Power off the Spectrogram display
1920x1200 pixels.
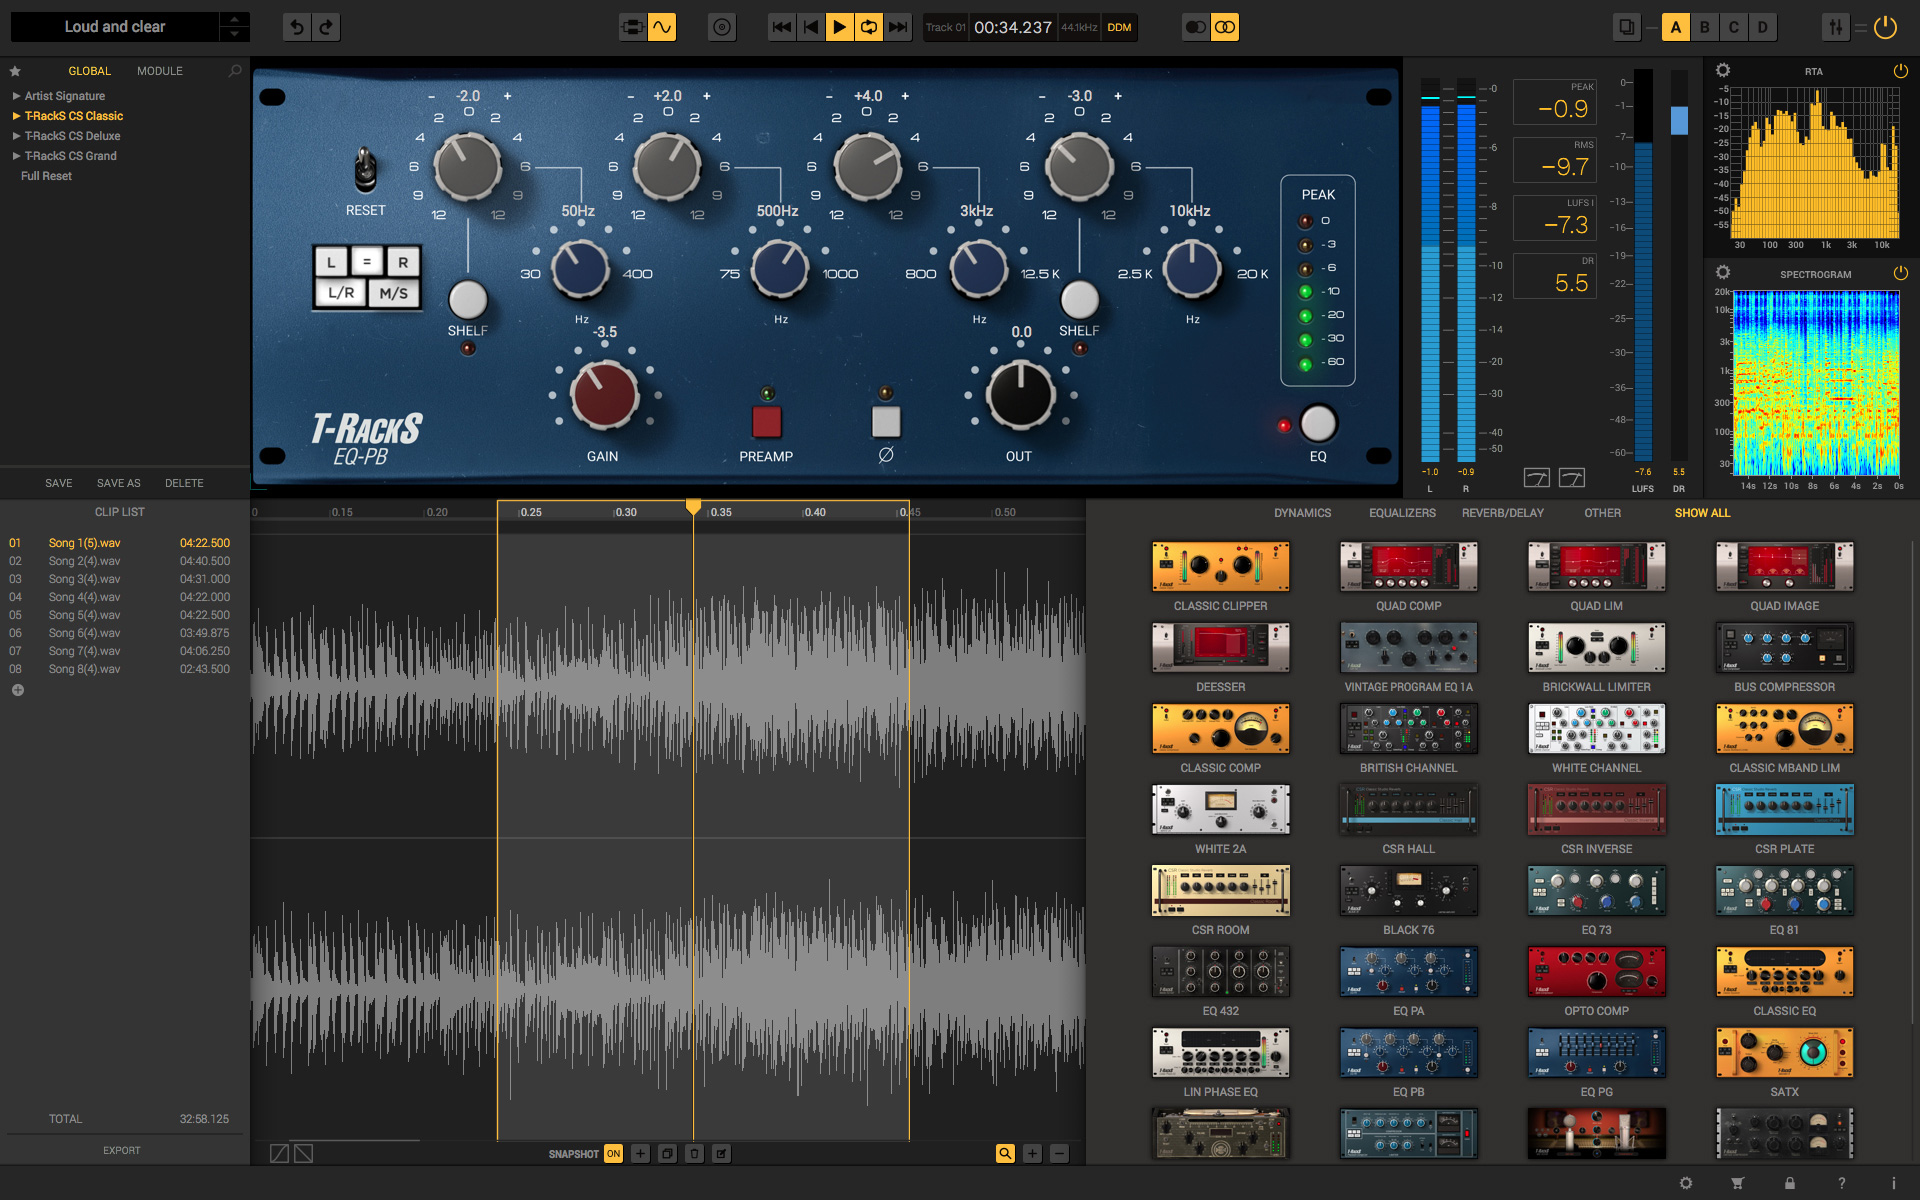[1899, 272]
